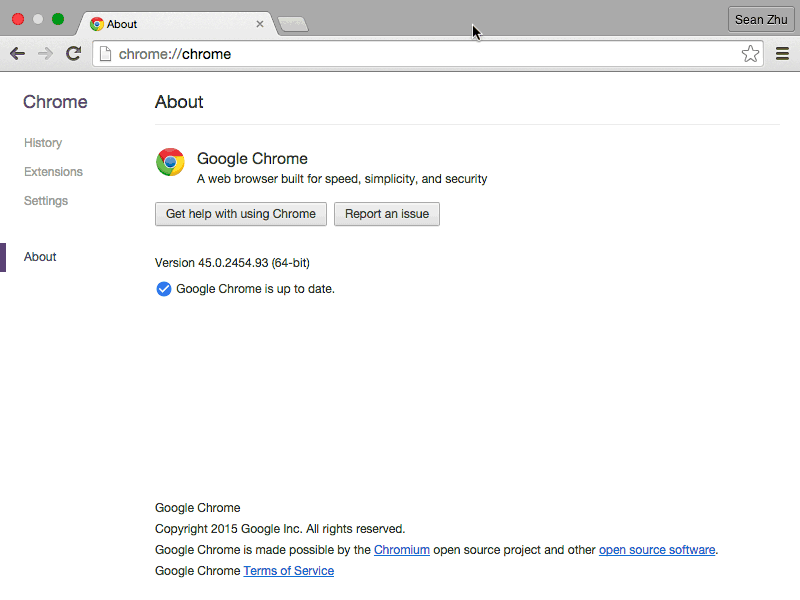Open Settings from the sidebar
The image size is (800, 600).
(x=46, y=200)
